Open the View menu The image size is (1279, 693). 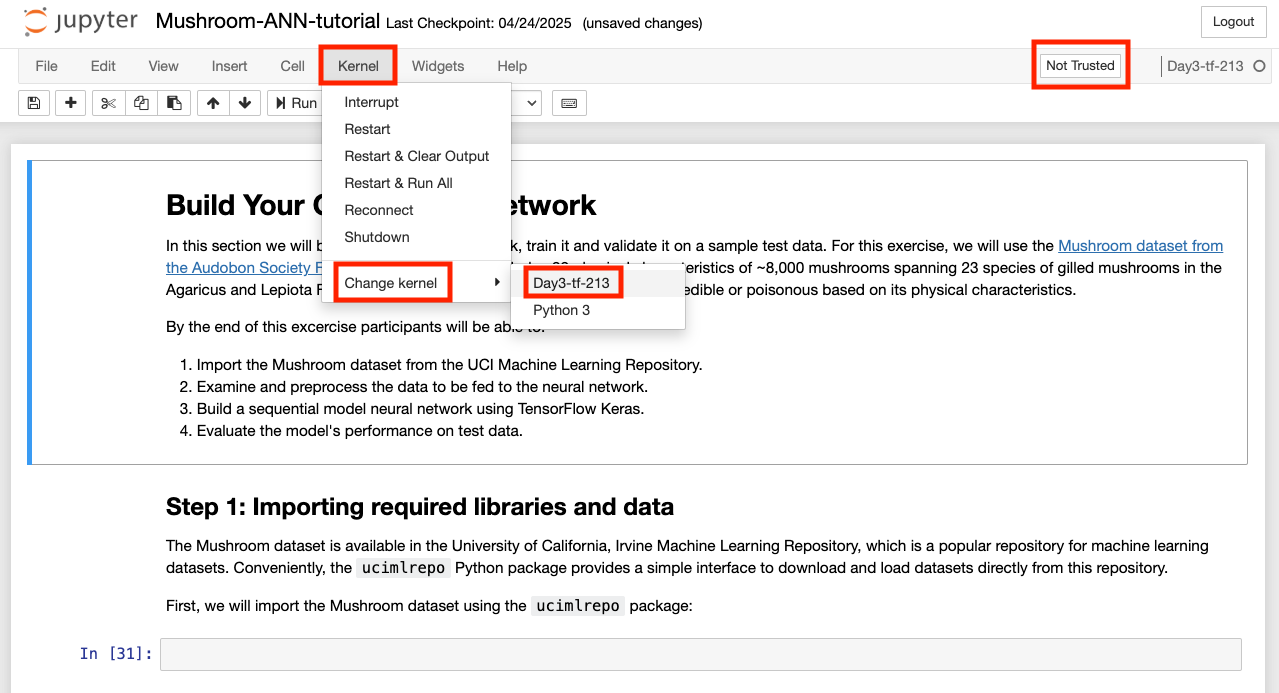(163, 66)
